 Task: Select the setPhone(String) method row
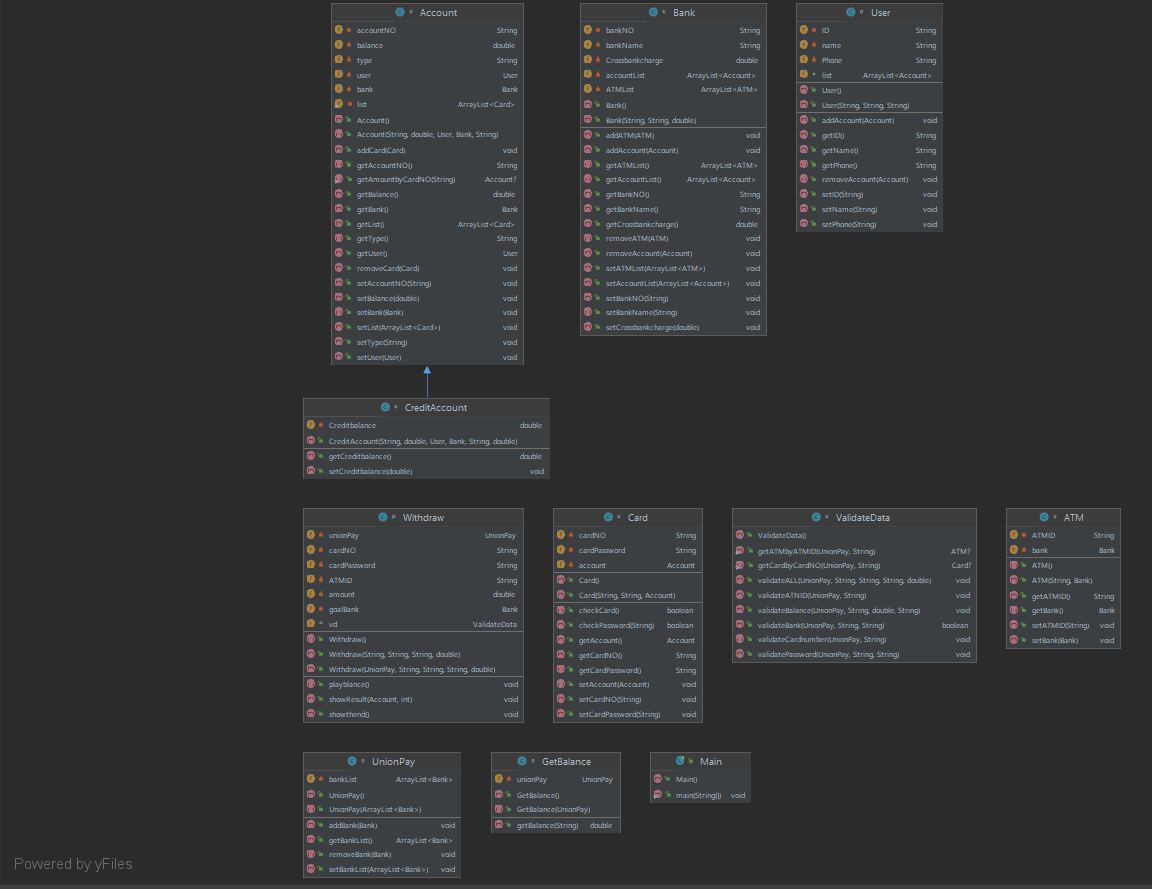click(869, 224)
